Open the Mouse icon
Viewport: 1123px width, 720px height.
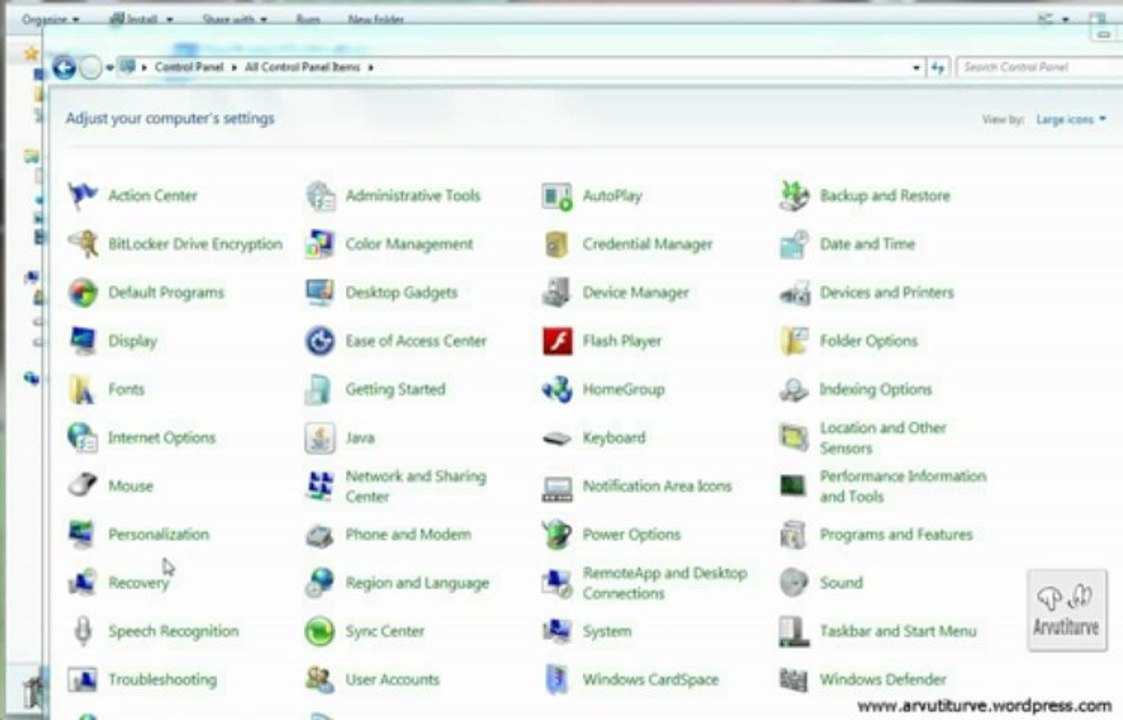[x=82, y=486]
